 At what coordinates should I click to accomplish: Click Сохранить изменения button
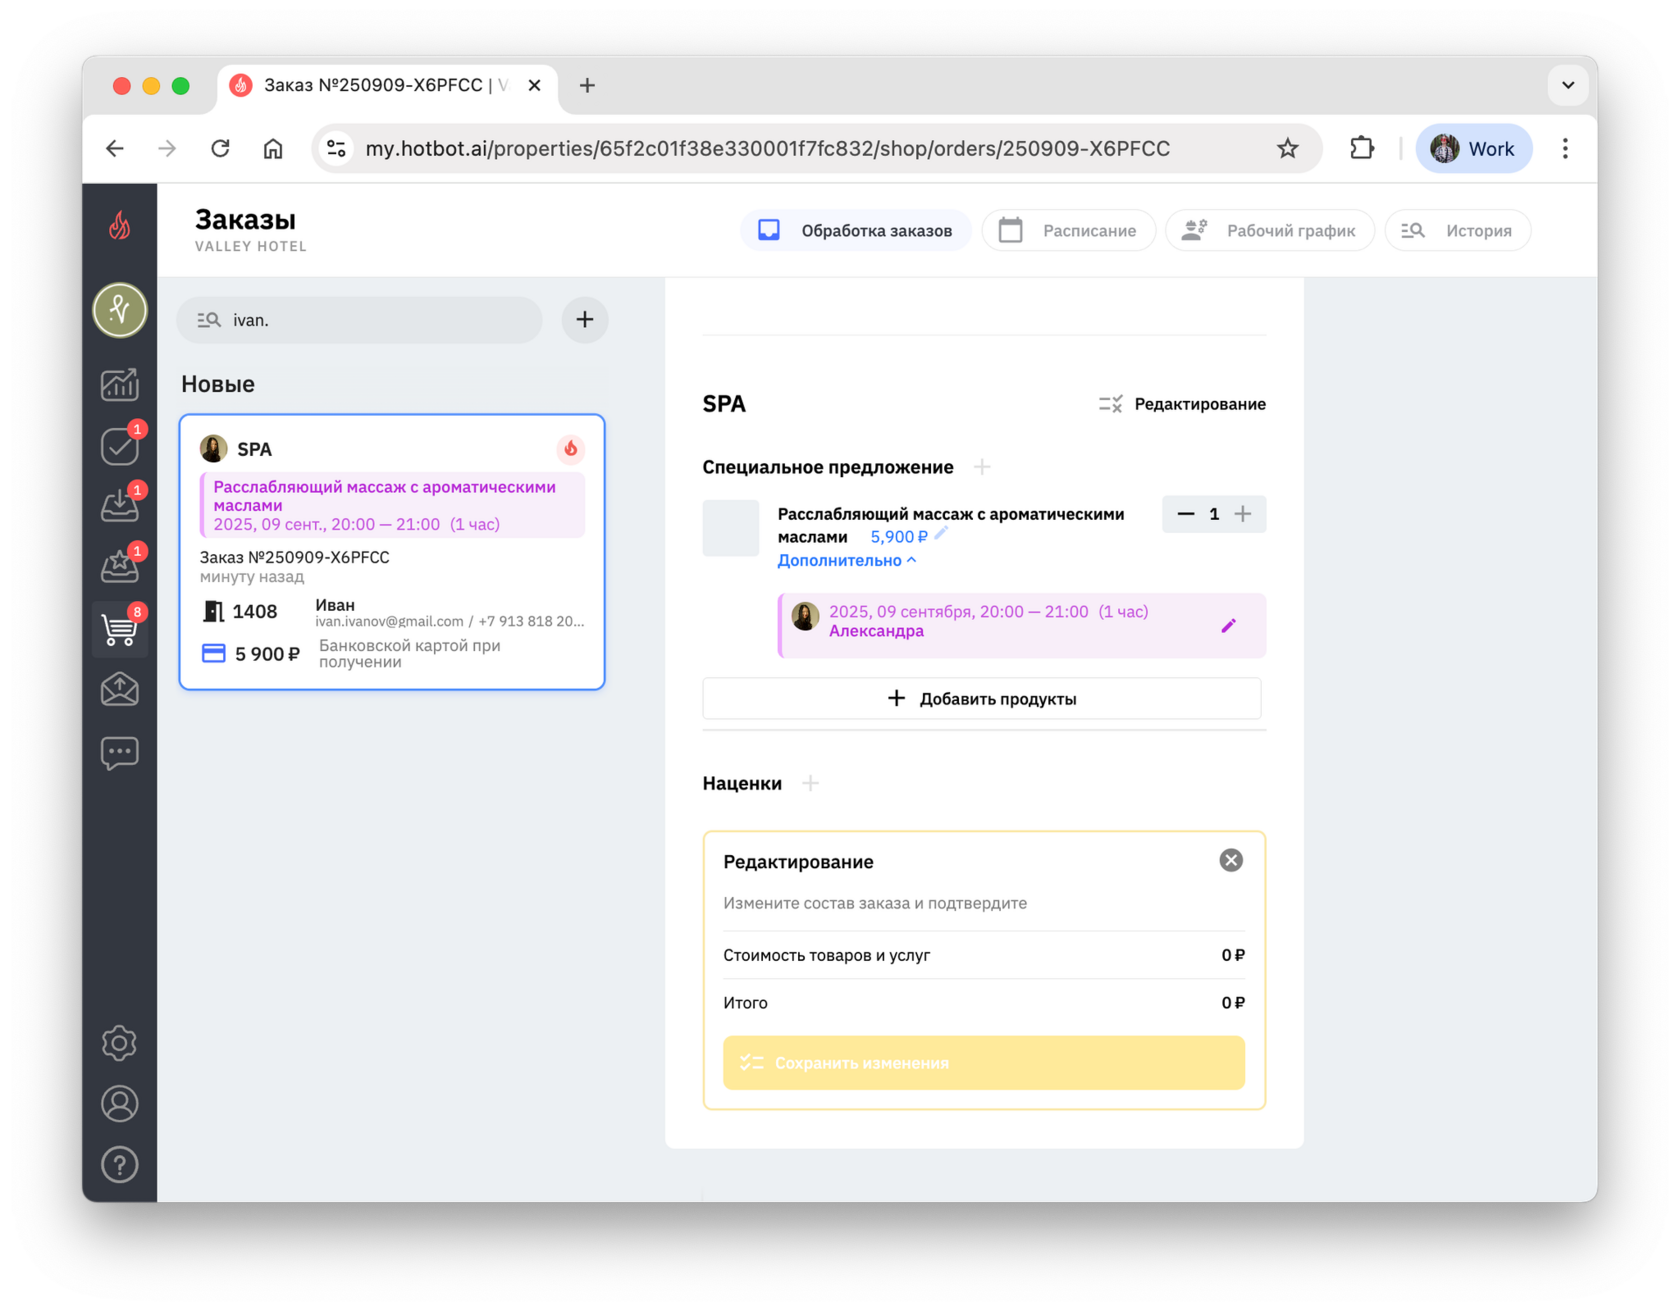(984, 1063)
